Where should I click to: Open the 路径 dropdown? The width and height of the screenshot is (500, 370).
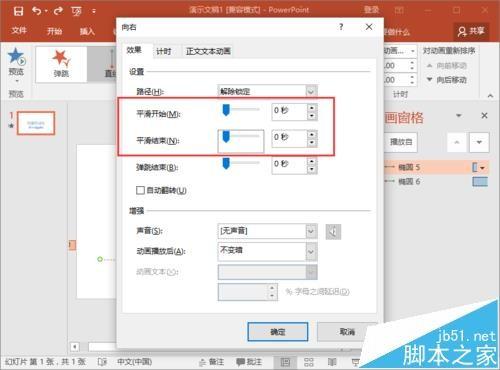(311, 91)
